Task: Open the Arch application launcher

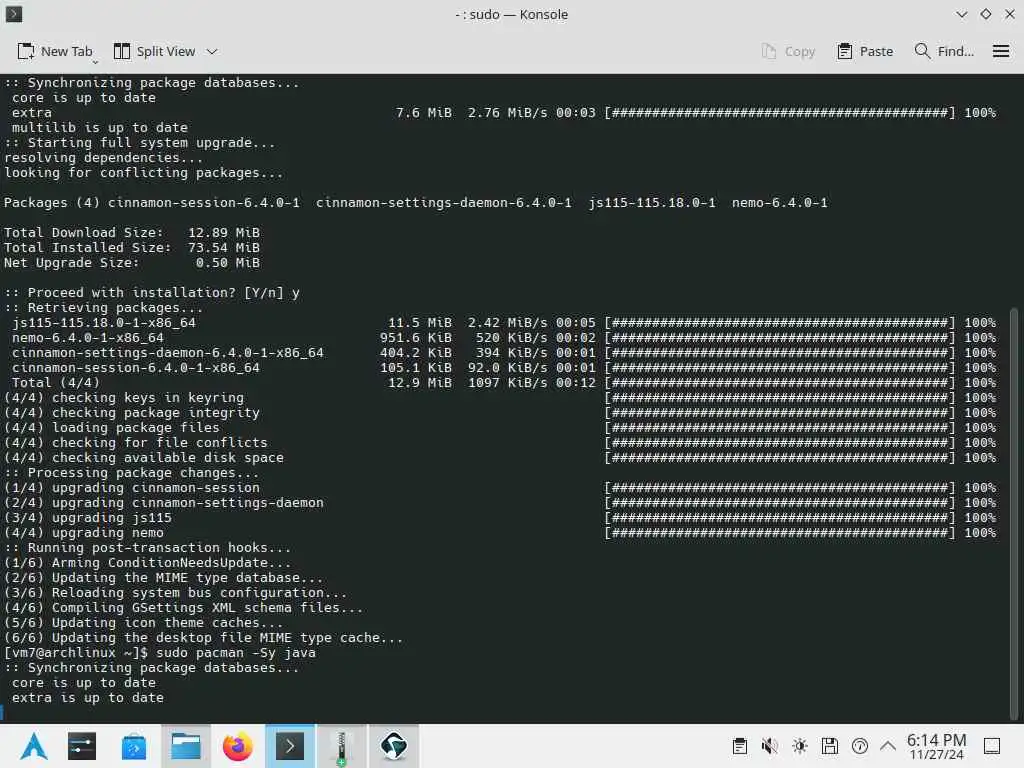Action: [x=33, y=746]
